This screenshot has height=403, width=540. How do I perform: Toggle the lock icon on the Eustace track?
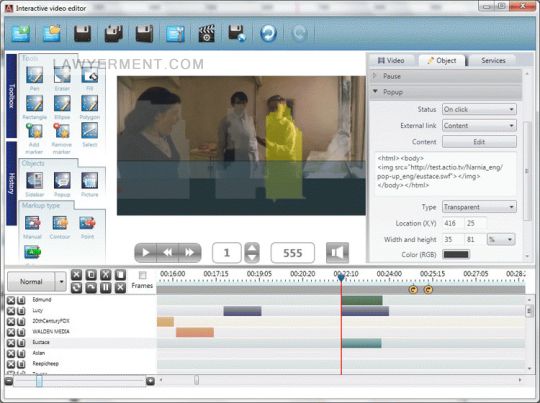pyautogui.click(x=21, y=343)
